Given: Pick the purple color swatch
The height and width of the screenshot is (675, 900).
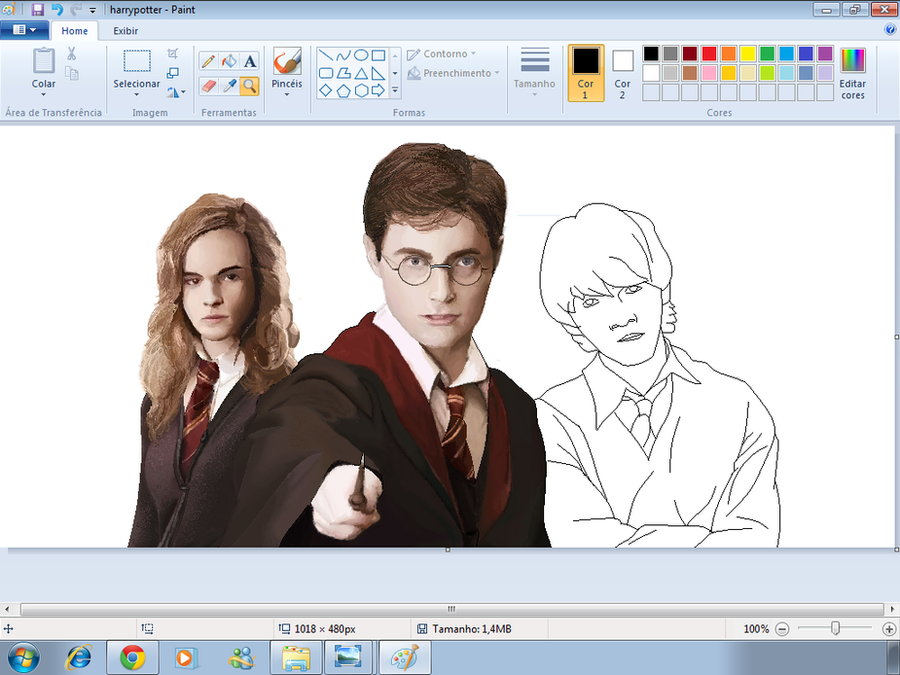Looking at the screenshot, I should (825, 53).
